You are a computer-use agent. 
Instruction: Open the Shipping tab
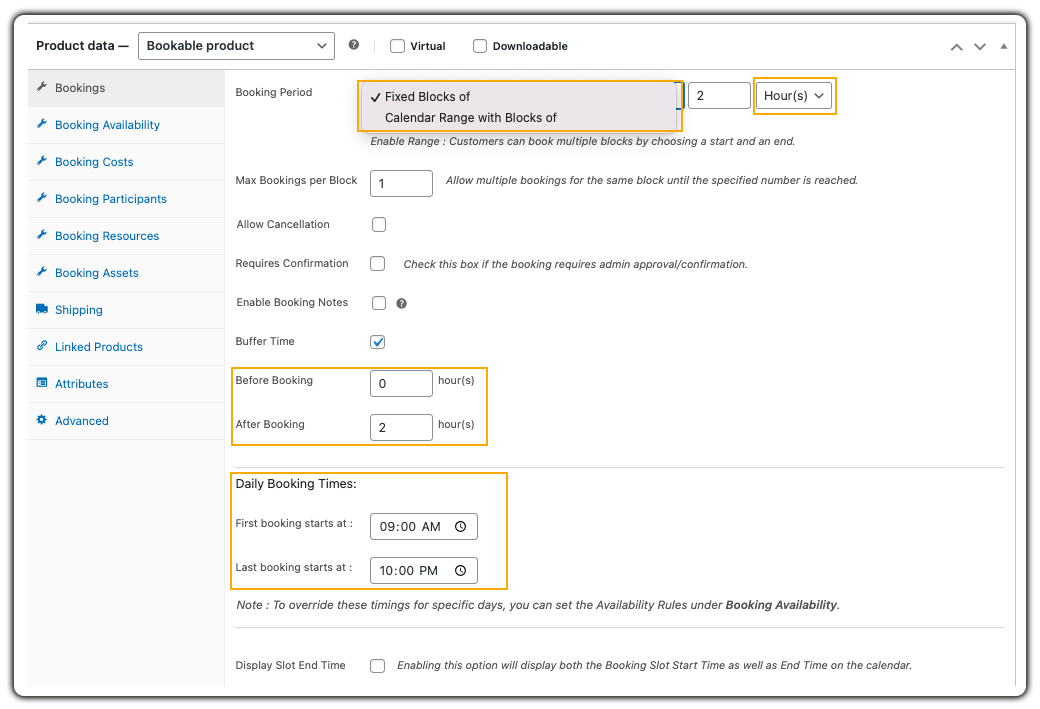(x=126, y=310)
